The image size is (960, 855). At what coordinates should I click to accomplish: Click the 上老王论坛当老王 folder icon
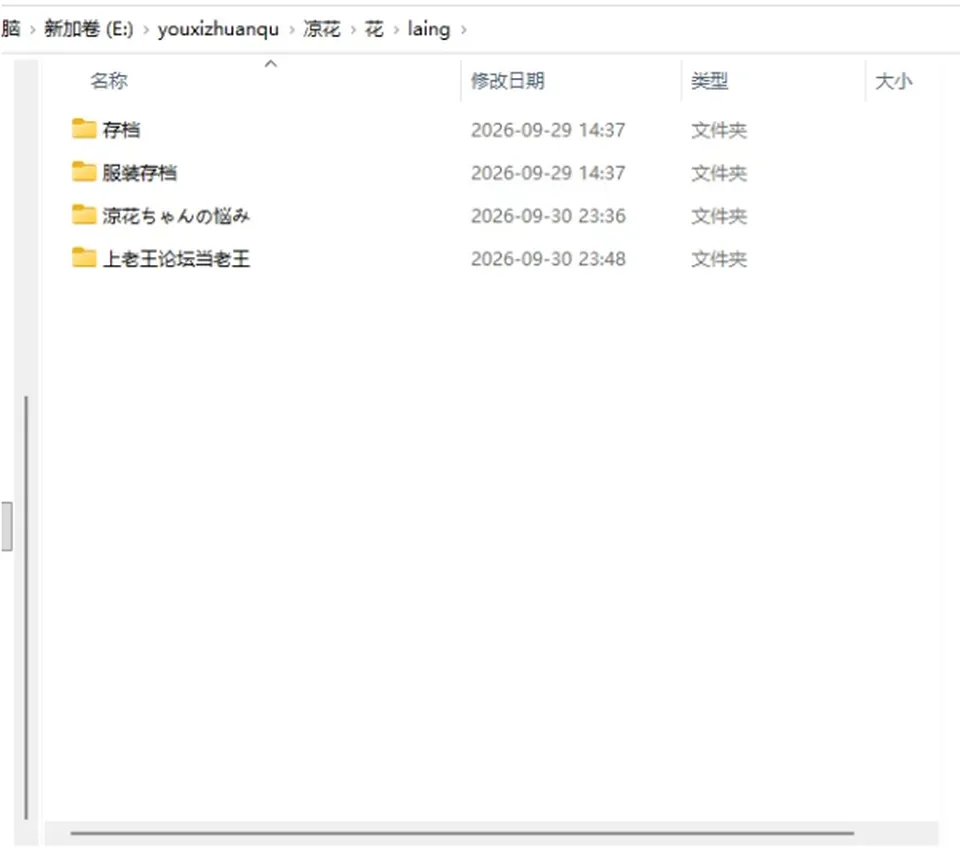click(x=84, y=258)
